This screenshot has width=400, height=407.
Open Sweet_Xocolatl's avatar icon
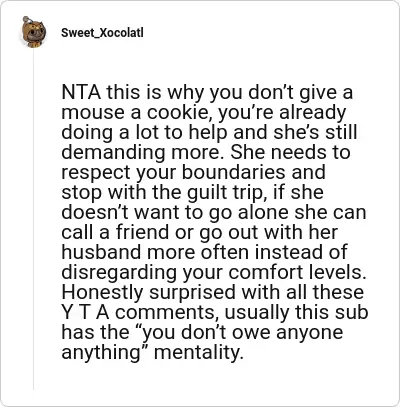pyautogui.click(x=33, y=32)
